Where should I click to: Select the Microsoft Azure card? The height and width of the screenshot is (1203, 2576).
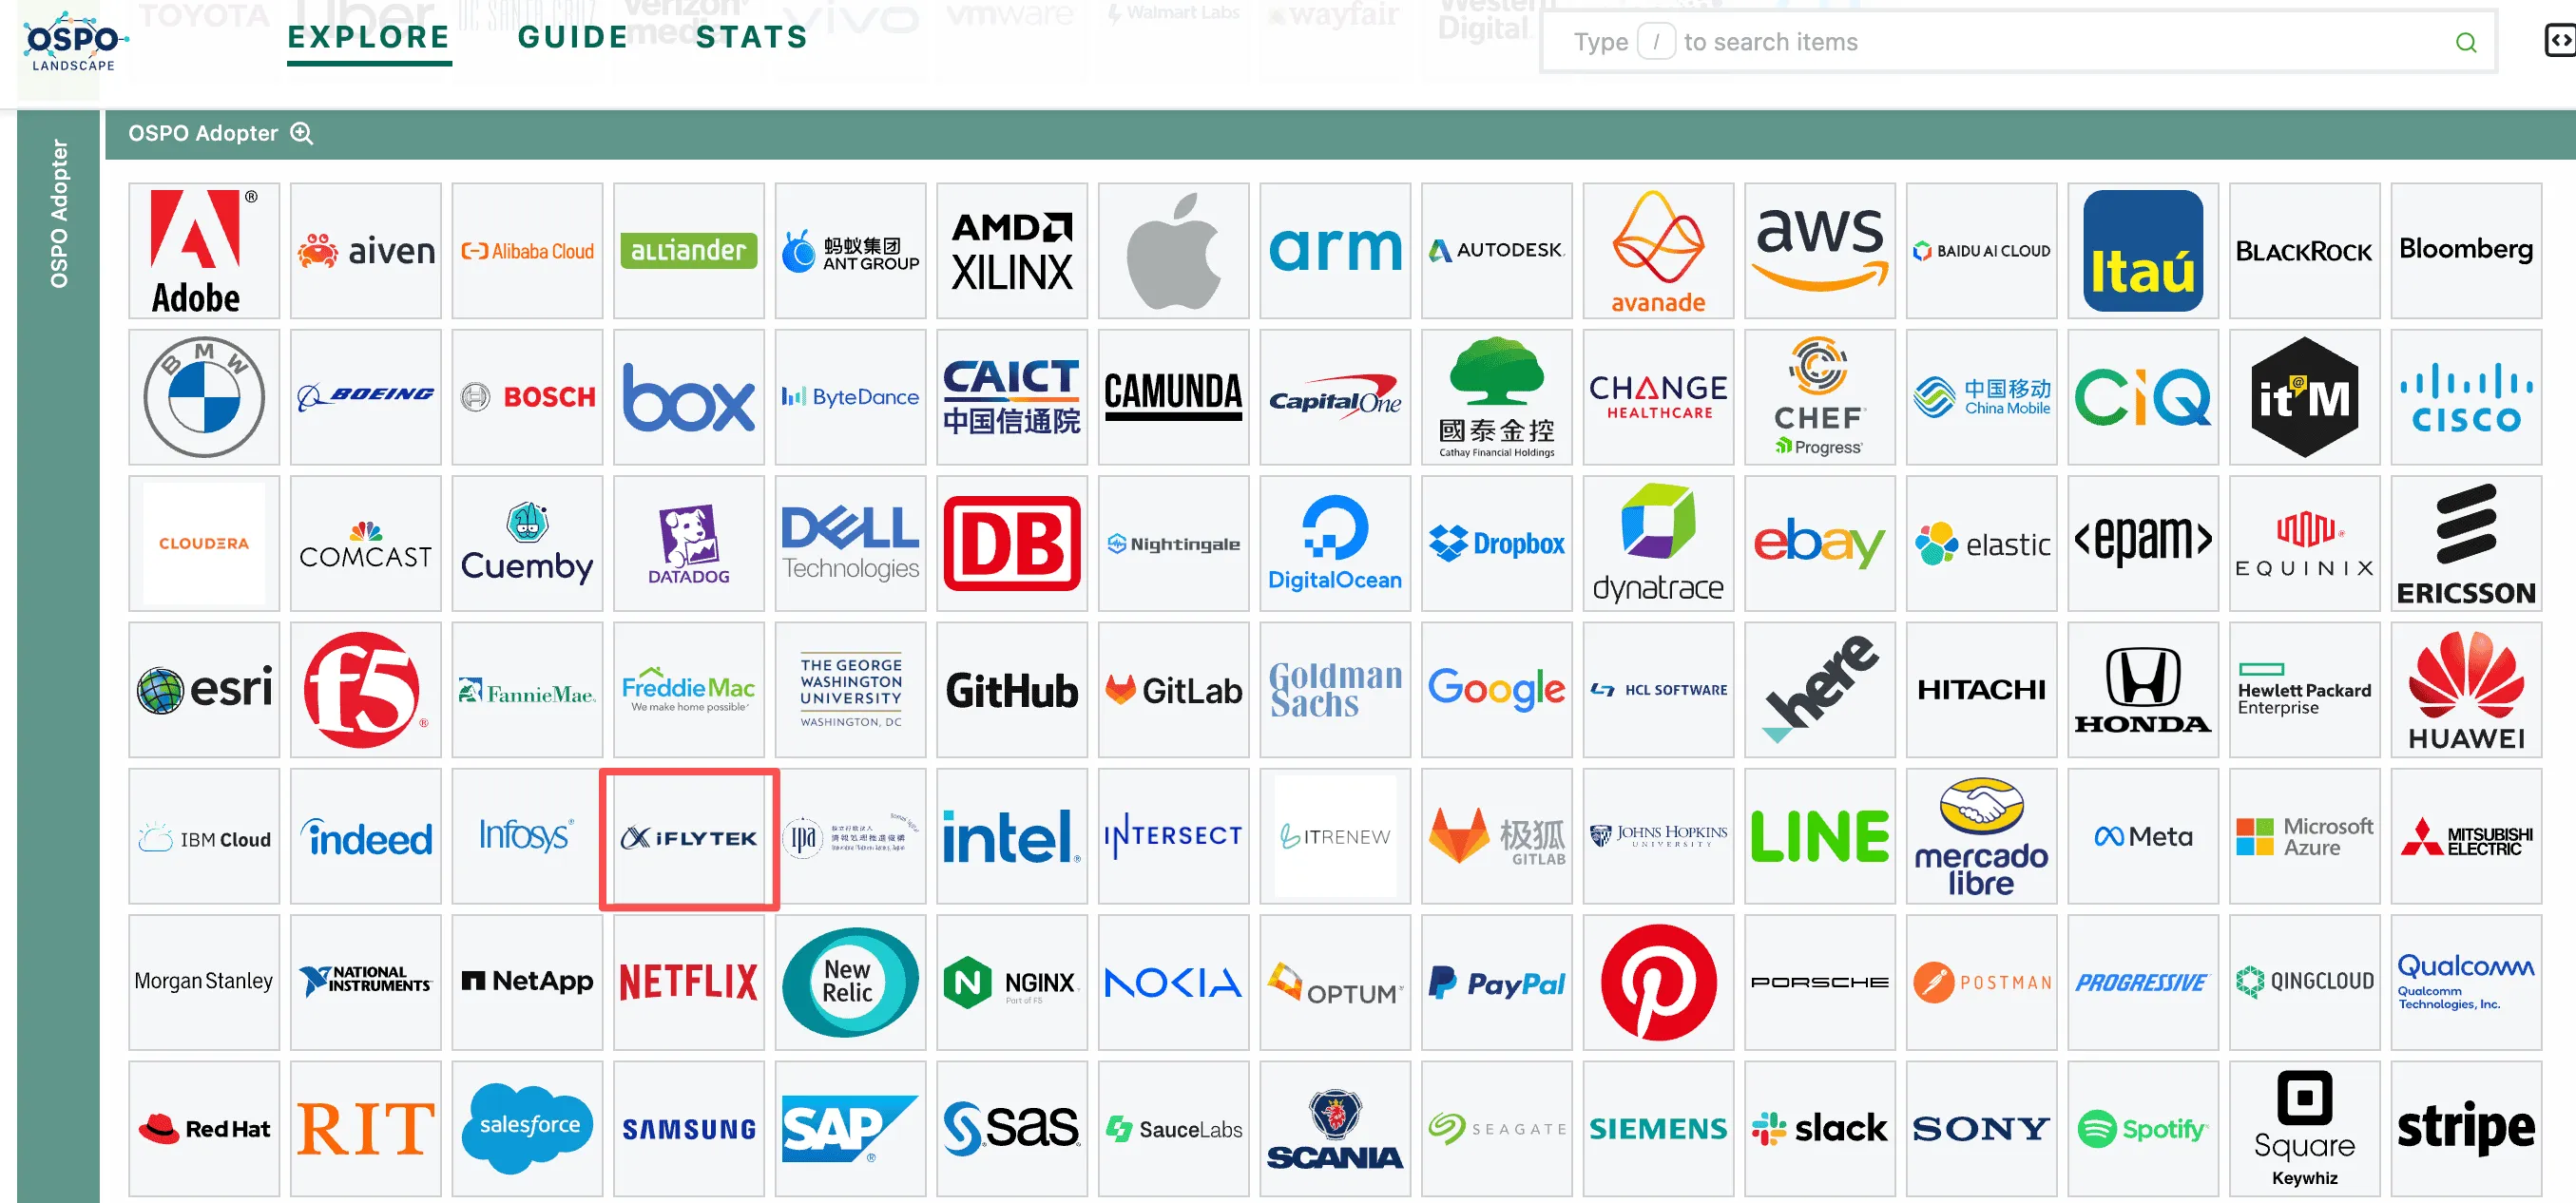coord(2304,836)
